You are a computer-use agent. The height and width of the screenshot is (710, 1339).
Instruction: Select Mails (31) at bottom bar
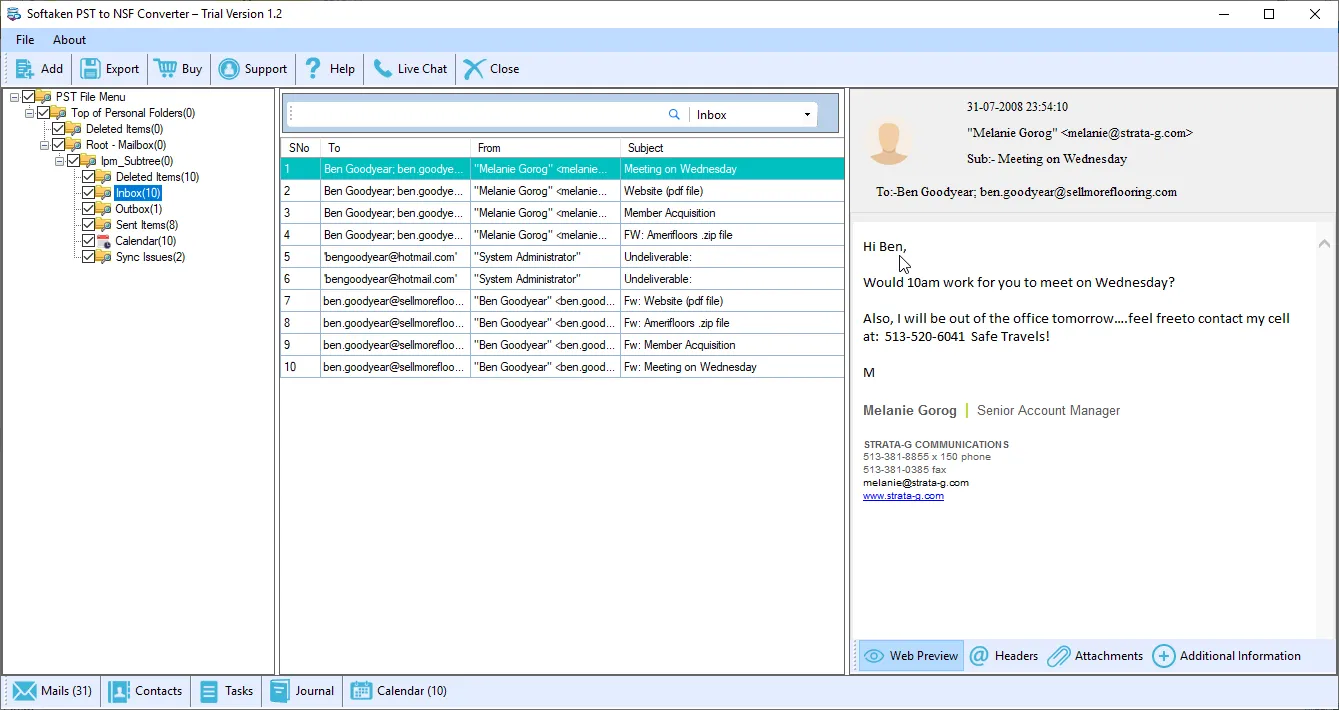(x=53, y=691)
